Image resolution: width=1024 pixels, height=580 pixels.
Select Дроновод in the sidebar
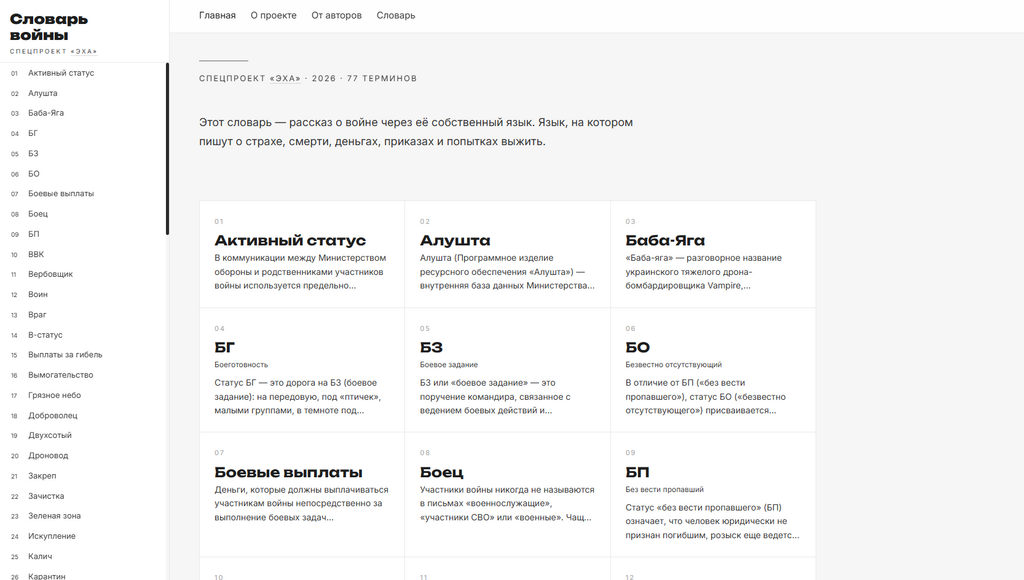pos(48,455)
